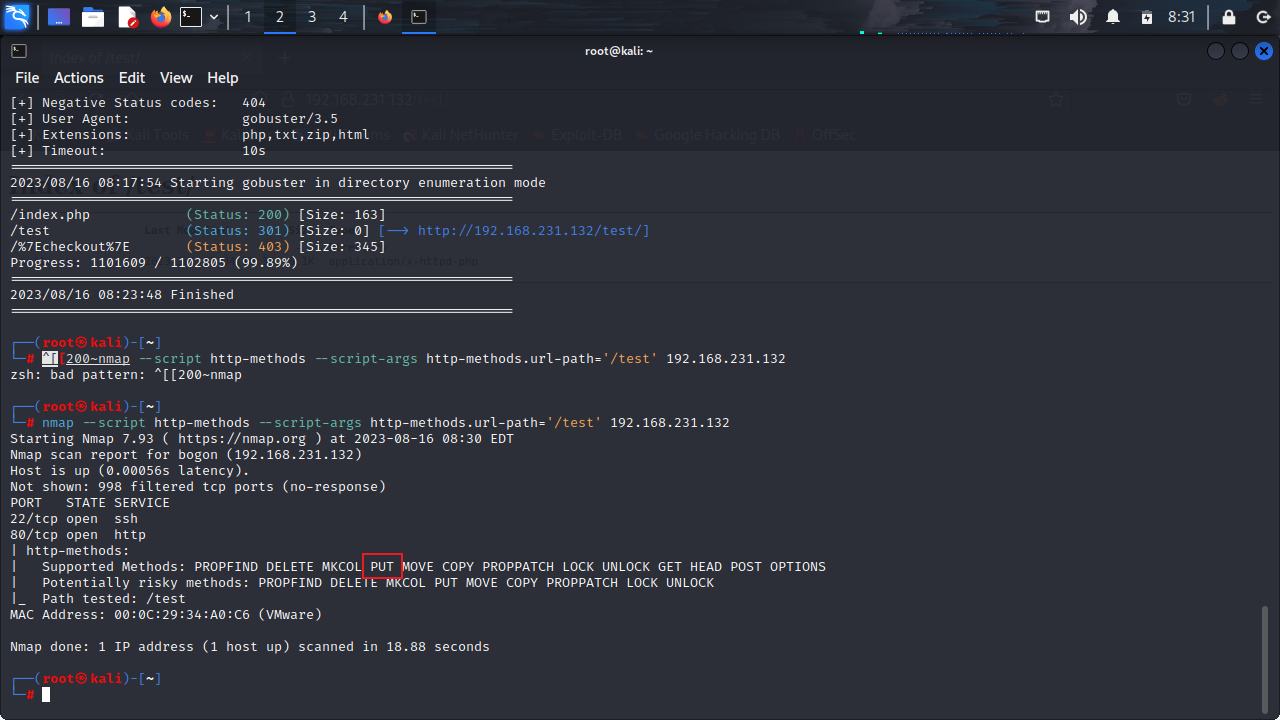The image size is (1280, 720).
Task: Click the terminal window title icon
Action: tap(19, 51)
